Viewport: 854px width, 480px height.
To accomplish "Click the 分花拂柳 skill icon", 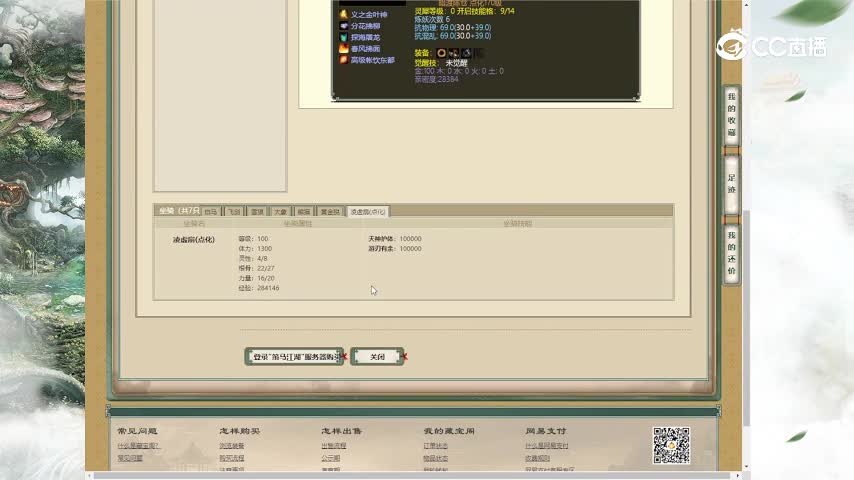I will (343, 26).
